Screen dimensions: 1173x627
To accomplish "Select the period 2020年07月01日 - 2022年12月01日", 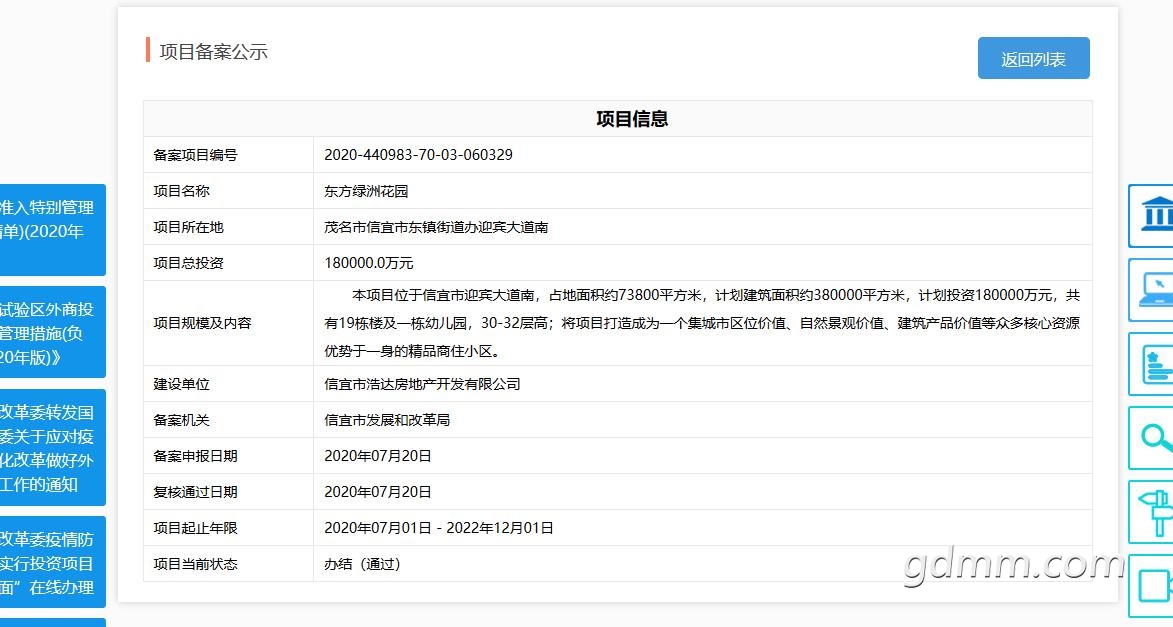I will (x=438, y=527).
